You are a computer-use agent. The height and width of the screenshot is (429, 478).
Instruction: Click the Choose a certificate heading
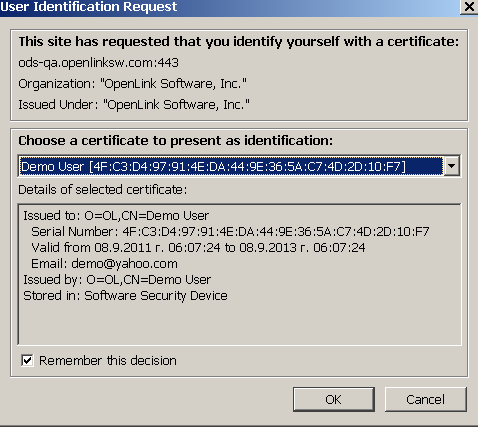tap(176, 140)
